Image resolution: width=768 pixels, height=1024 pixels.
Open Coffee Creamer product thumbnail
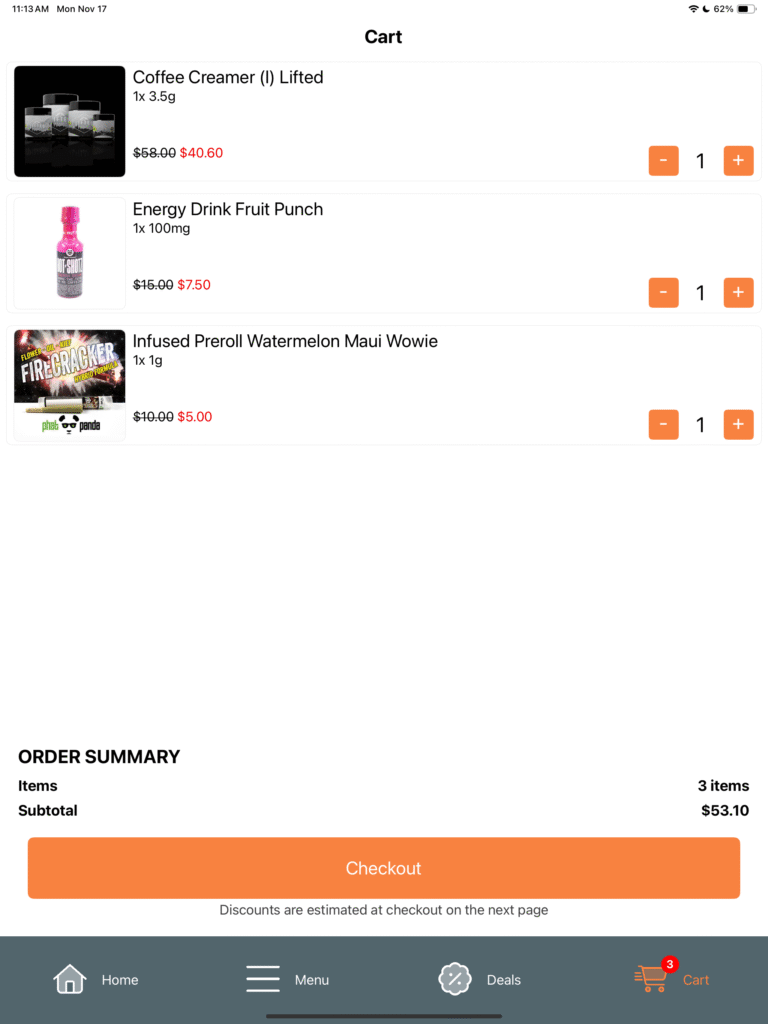[70, 121]
